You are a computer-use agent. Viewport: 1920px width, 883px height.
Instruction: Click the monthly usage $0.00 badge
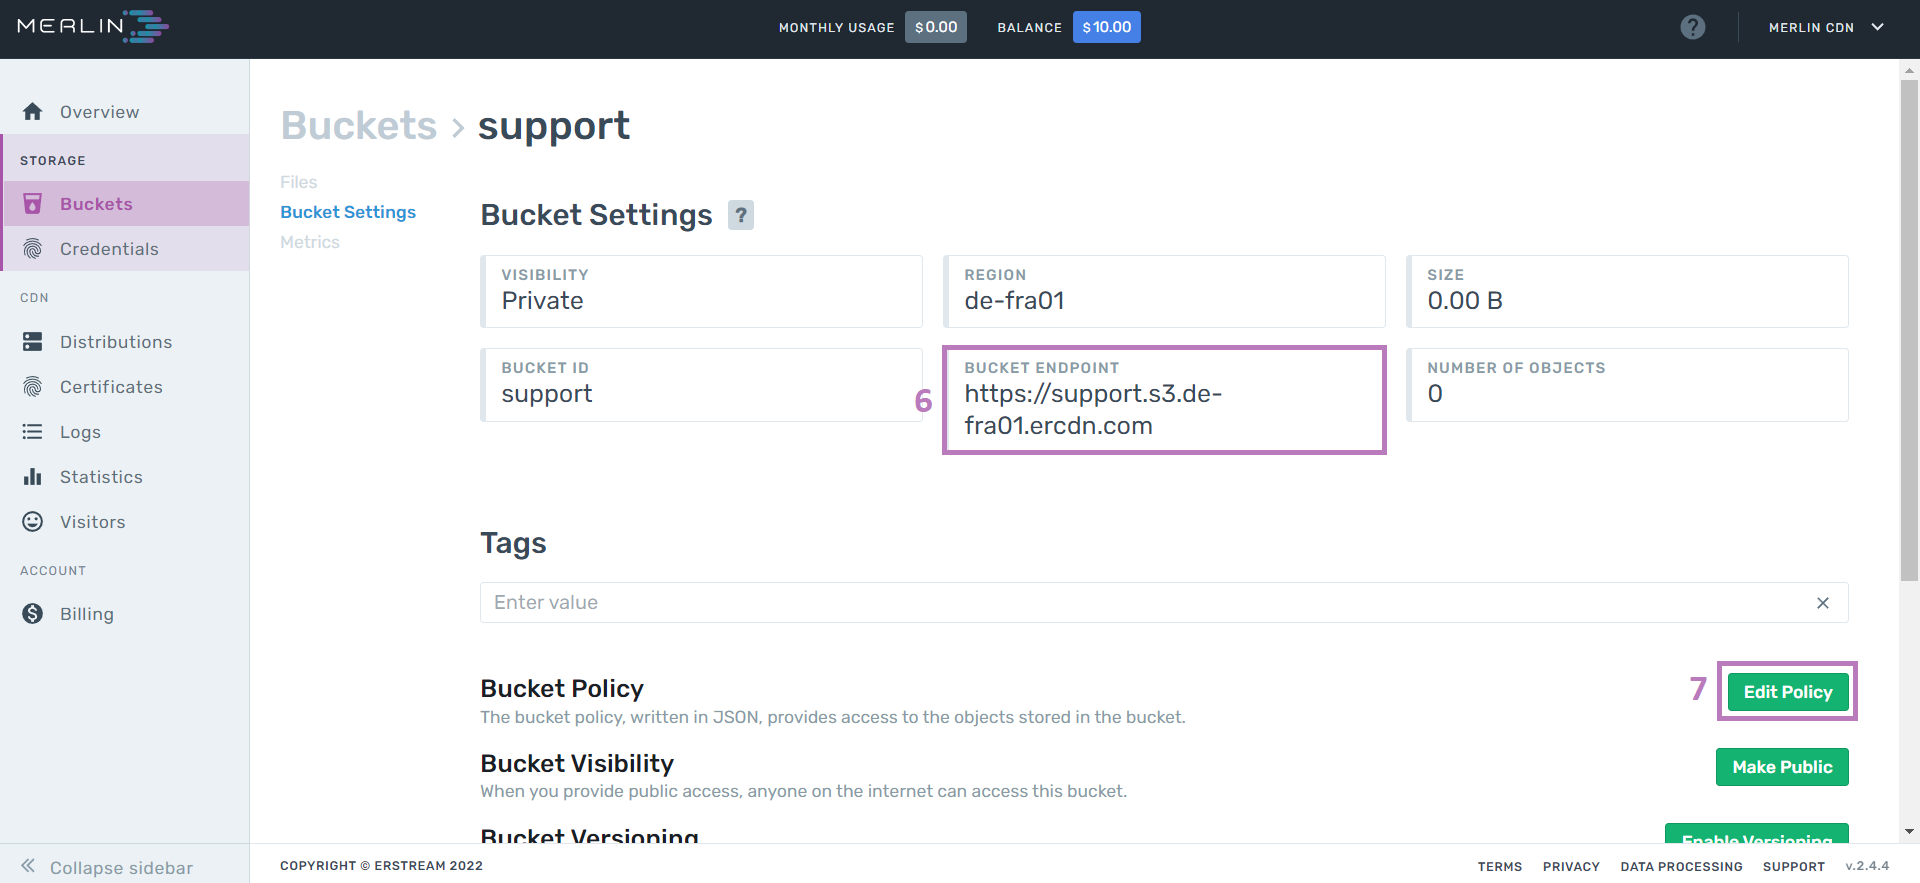point(936,27)
